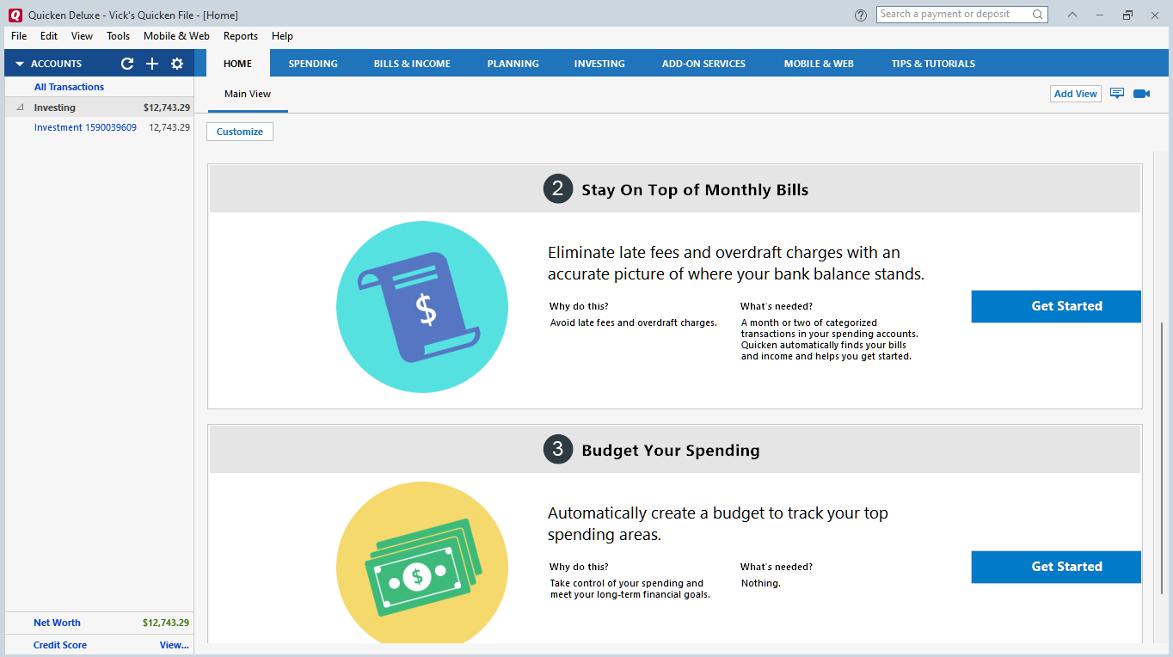Screen dimensions: 1173x657
Task: Click the Investing group total $12,743.29
Action: pos(167,108)
